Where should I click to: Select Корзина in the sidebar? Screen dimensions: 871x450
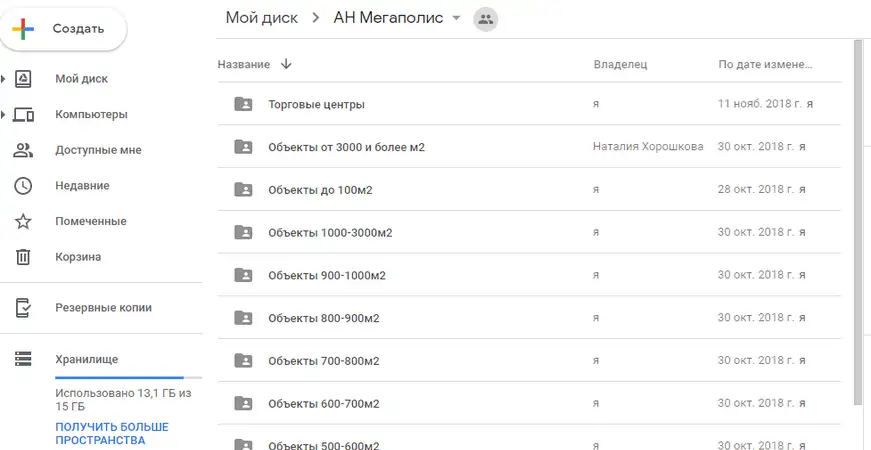tap(78, 257)
